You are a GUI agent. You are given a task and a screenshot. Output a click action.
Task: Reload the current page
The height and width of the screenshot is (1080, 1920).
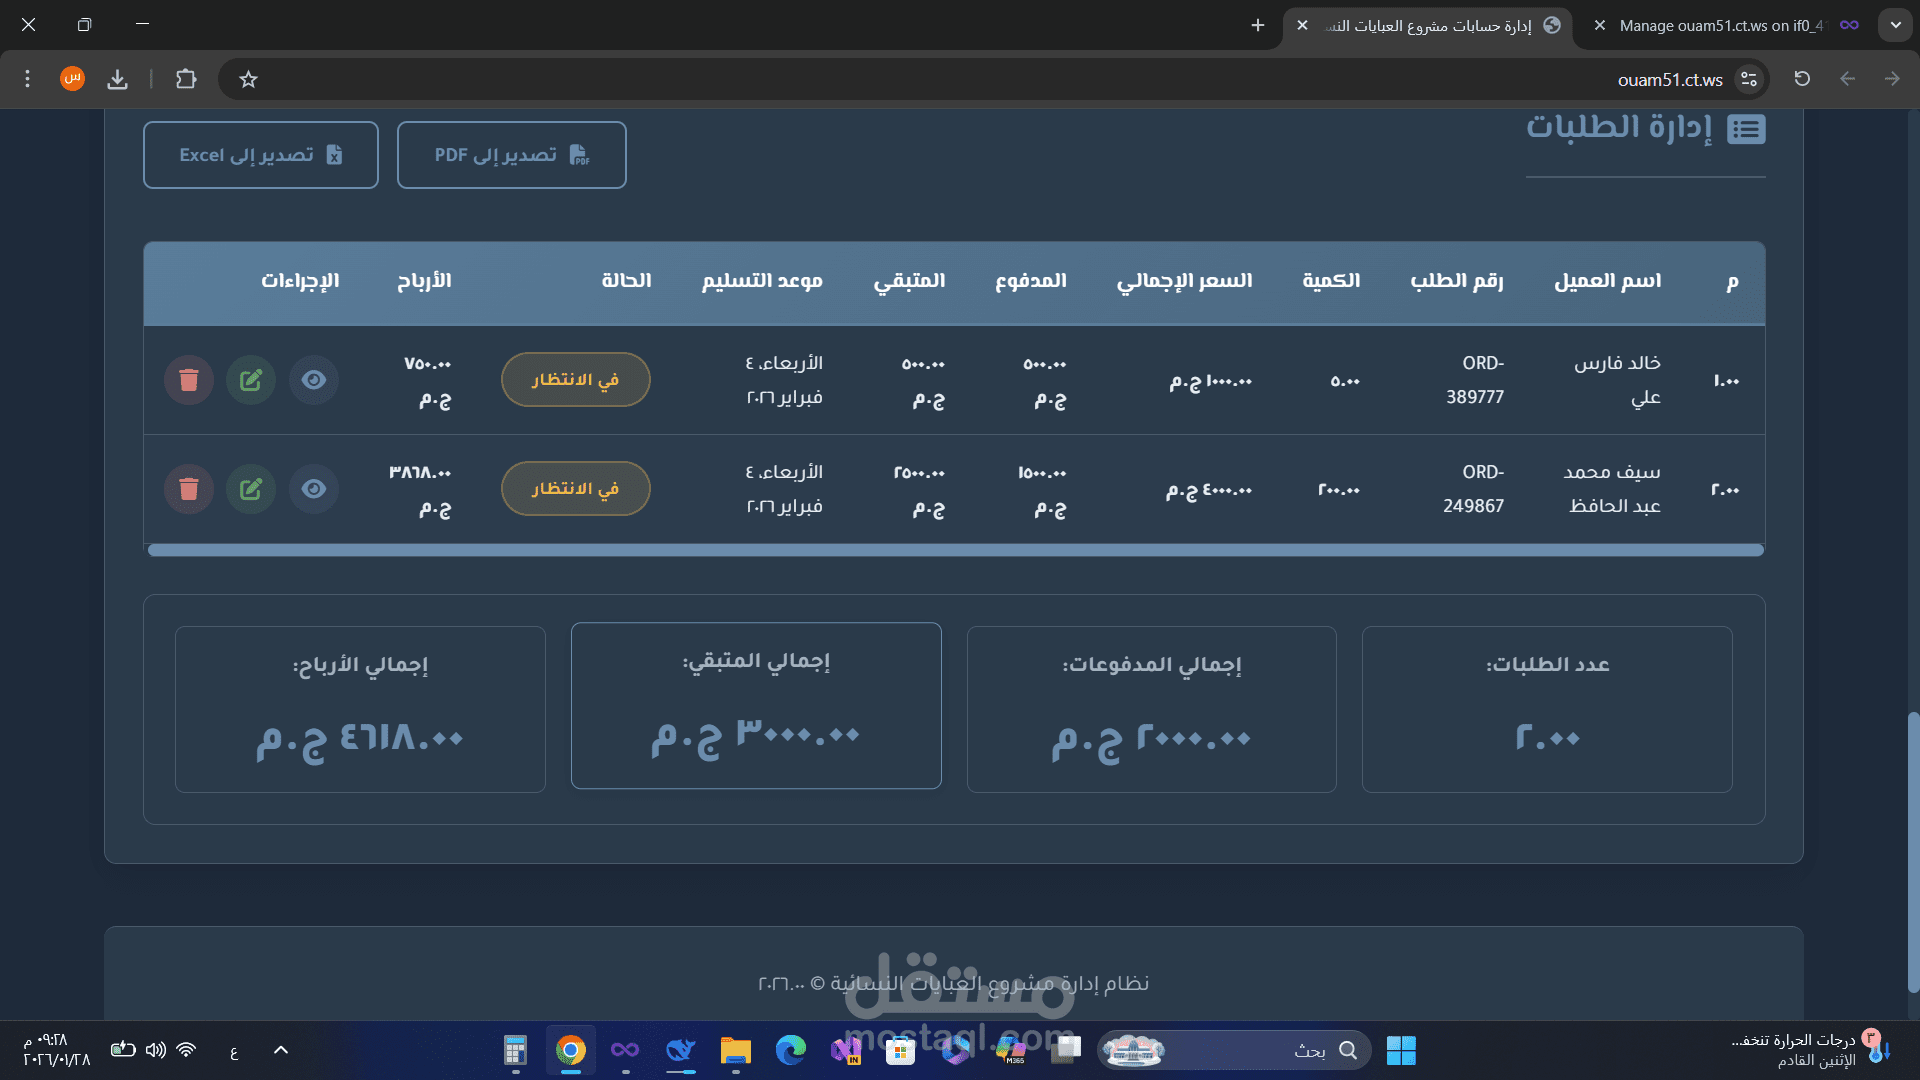1802,79
